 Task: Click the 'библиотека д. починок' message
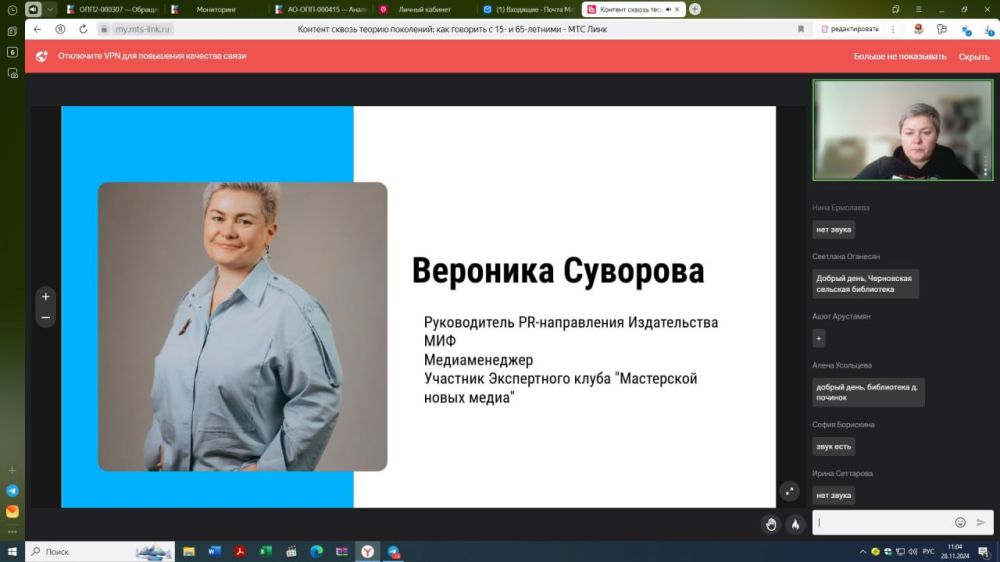(x=868, y=392)
